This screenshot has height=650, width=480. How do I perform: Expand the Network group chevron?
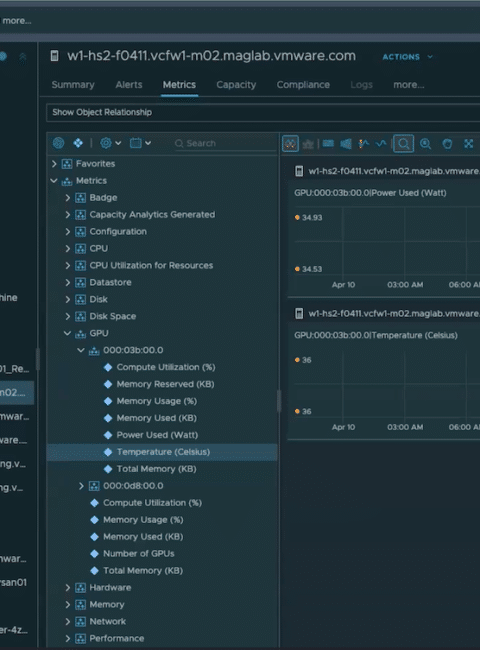[x=68, y=621]
